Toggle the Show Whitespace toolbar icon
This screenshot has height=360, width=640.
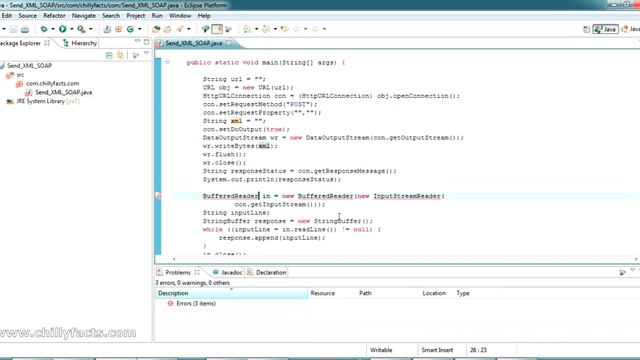[x=229, y=29]
